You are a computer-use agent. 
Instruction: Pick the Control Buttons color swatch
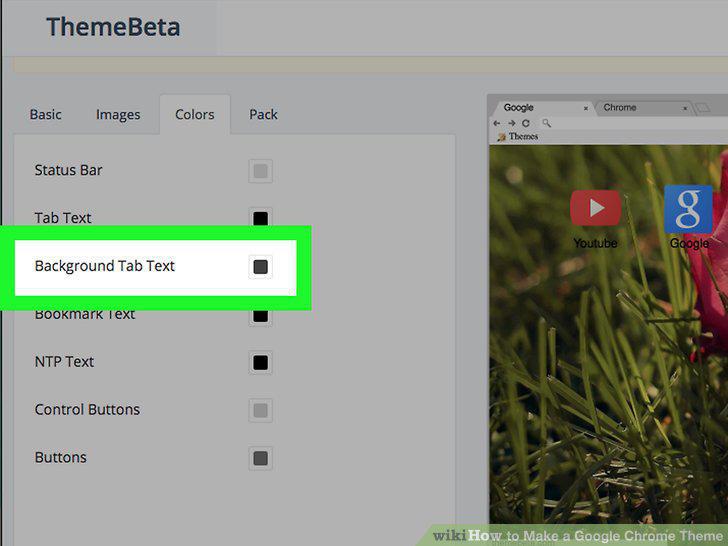click(x=260, y=410)
